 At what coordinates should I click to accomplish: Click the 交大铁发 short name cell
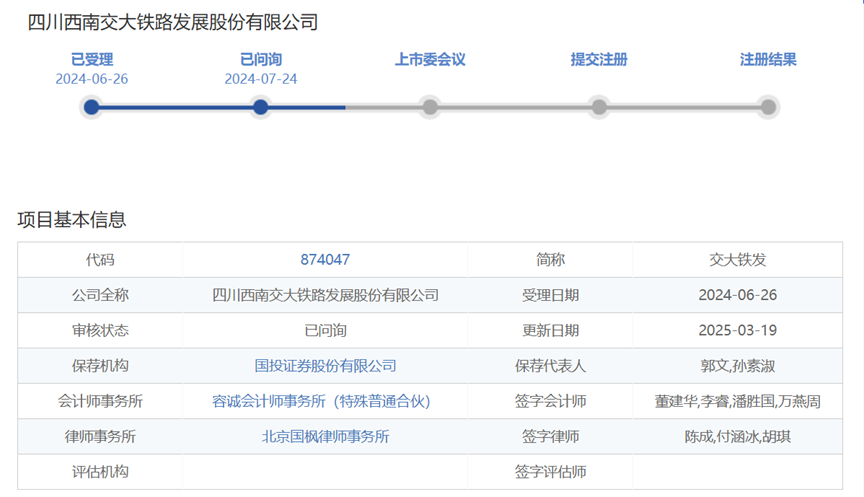click(x=737, y=260)
